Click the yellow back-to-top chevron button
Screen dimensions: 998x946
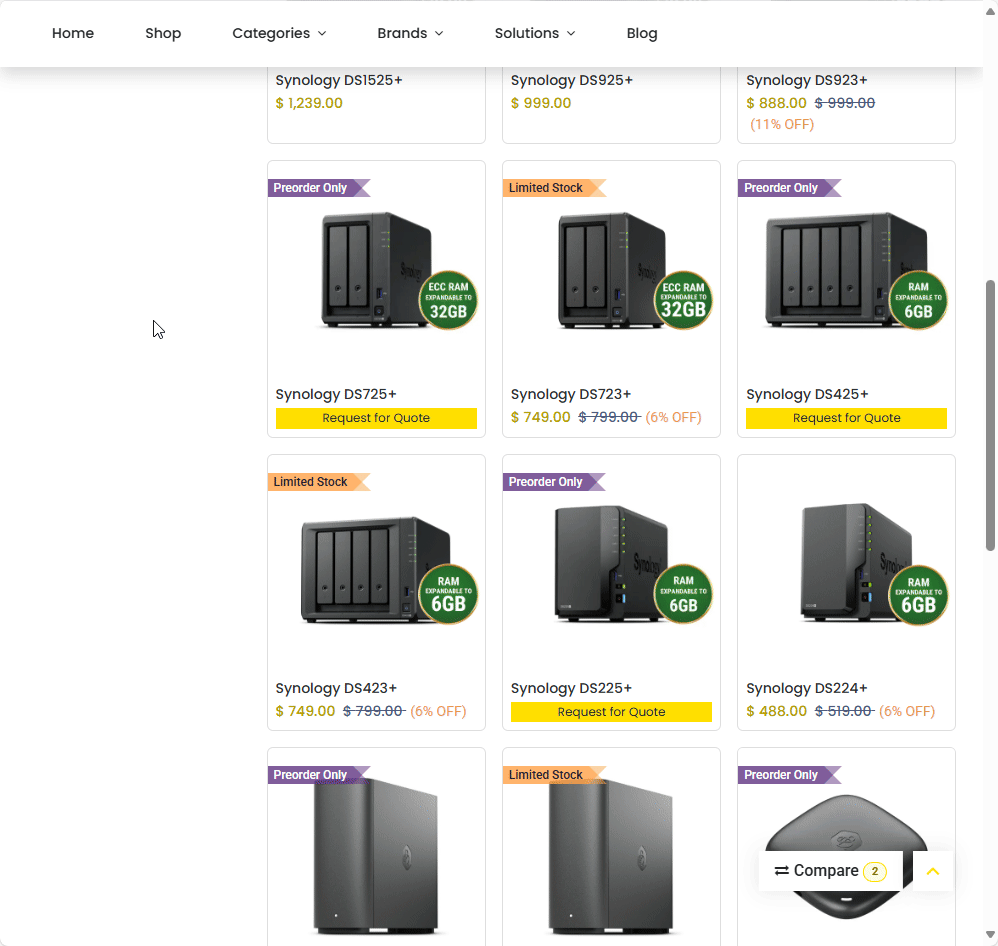click(932, 871)
